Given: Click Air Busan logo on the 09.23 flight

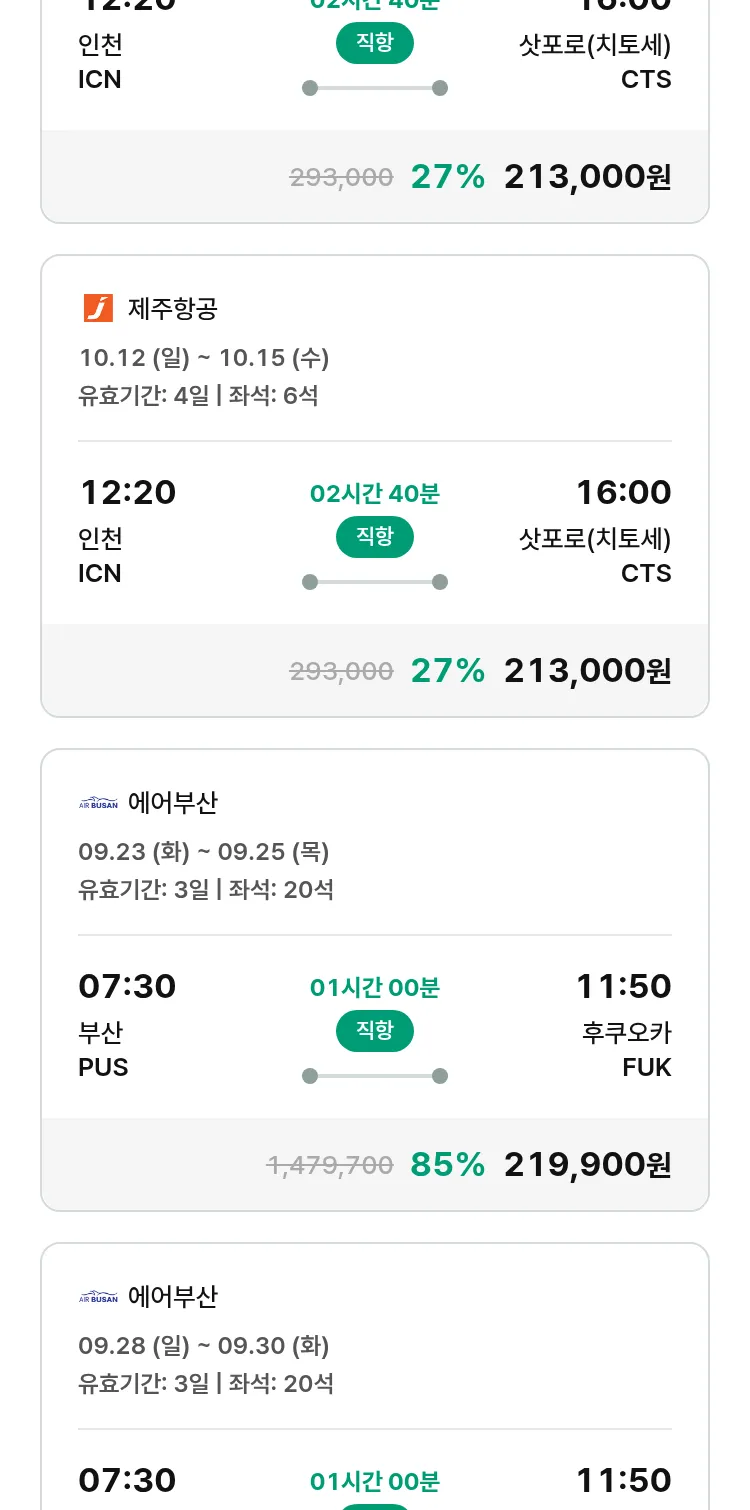Looking at the screenshot, I should pyautogui.click(x=98, y=802).
